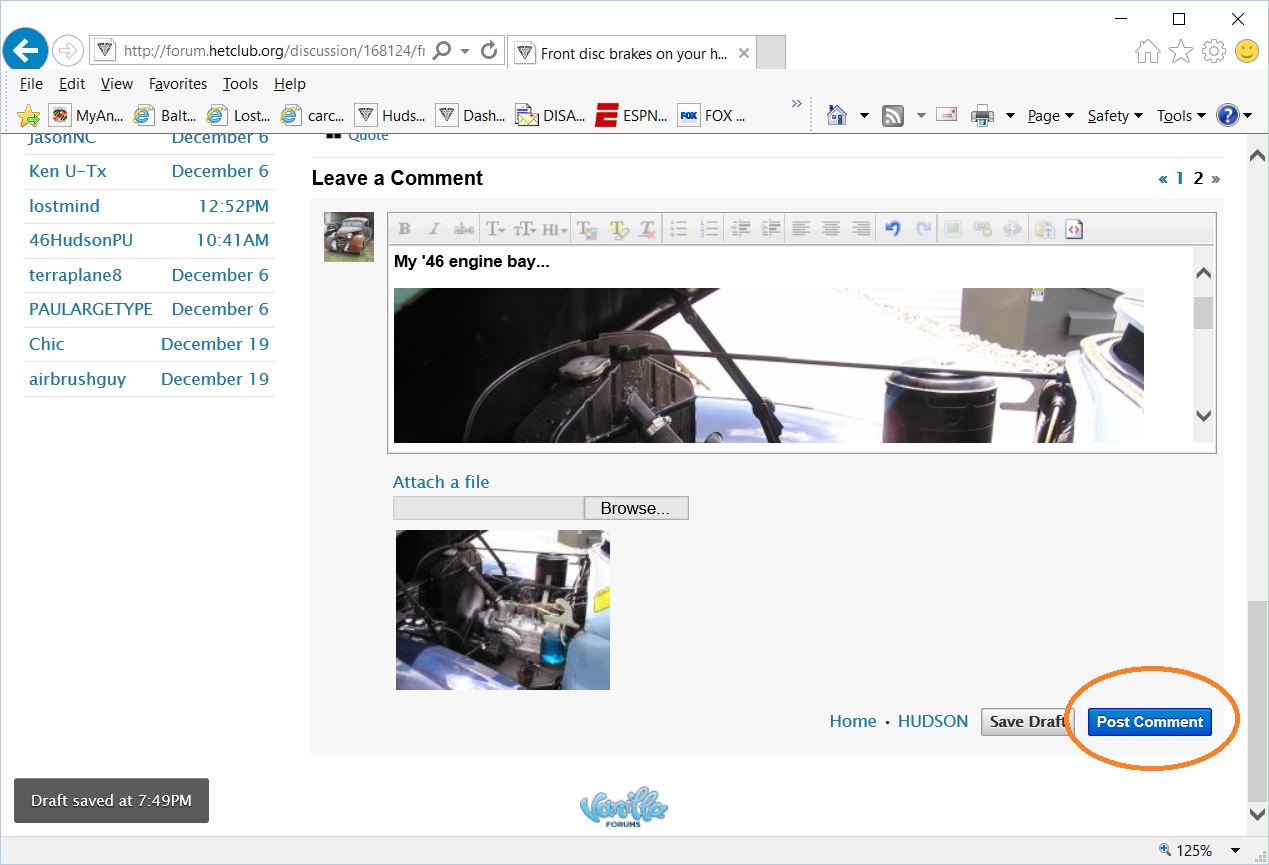Toggle italic formatting in comment editor
Screen dimensions: 1269x865
click(x=434, y=229)
